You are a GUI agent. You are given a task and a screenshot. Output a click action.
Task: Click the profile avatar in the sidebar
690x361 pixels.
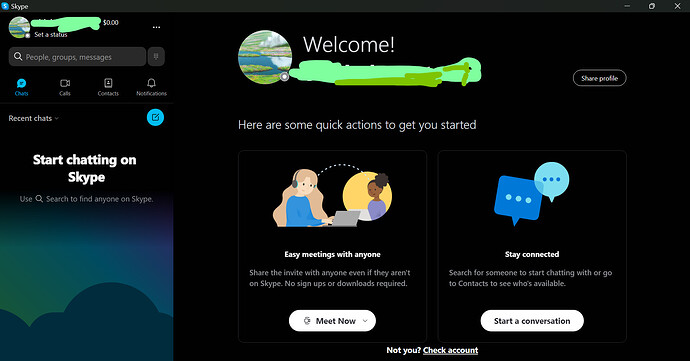coord(19,27)
